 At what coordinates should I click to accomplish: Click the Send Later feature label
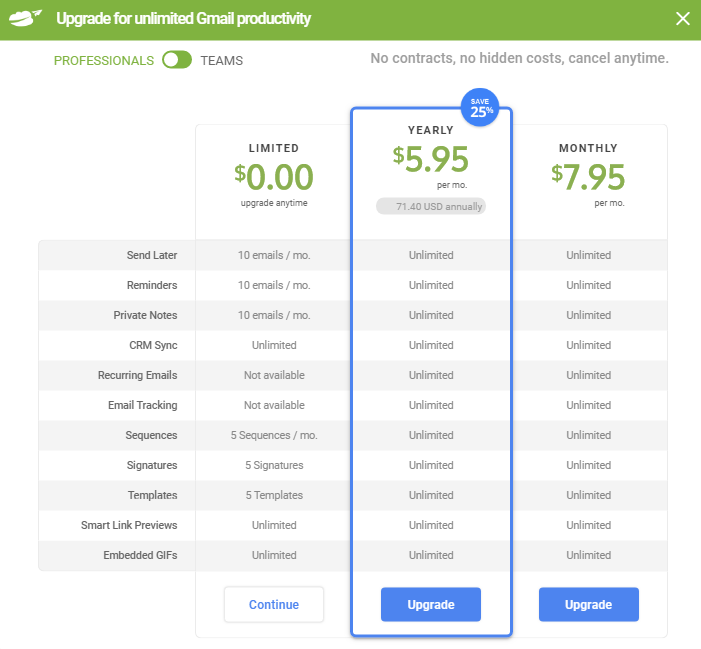click(x=152, y=255)
